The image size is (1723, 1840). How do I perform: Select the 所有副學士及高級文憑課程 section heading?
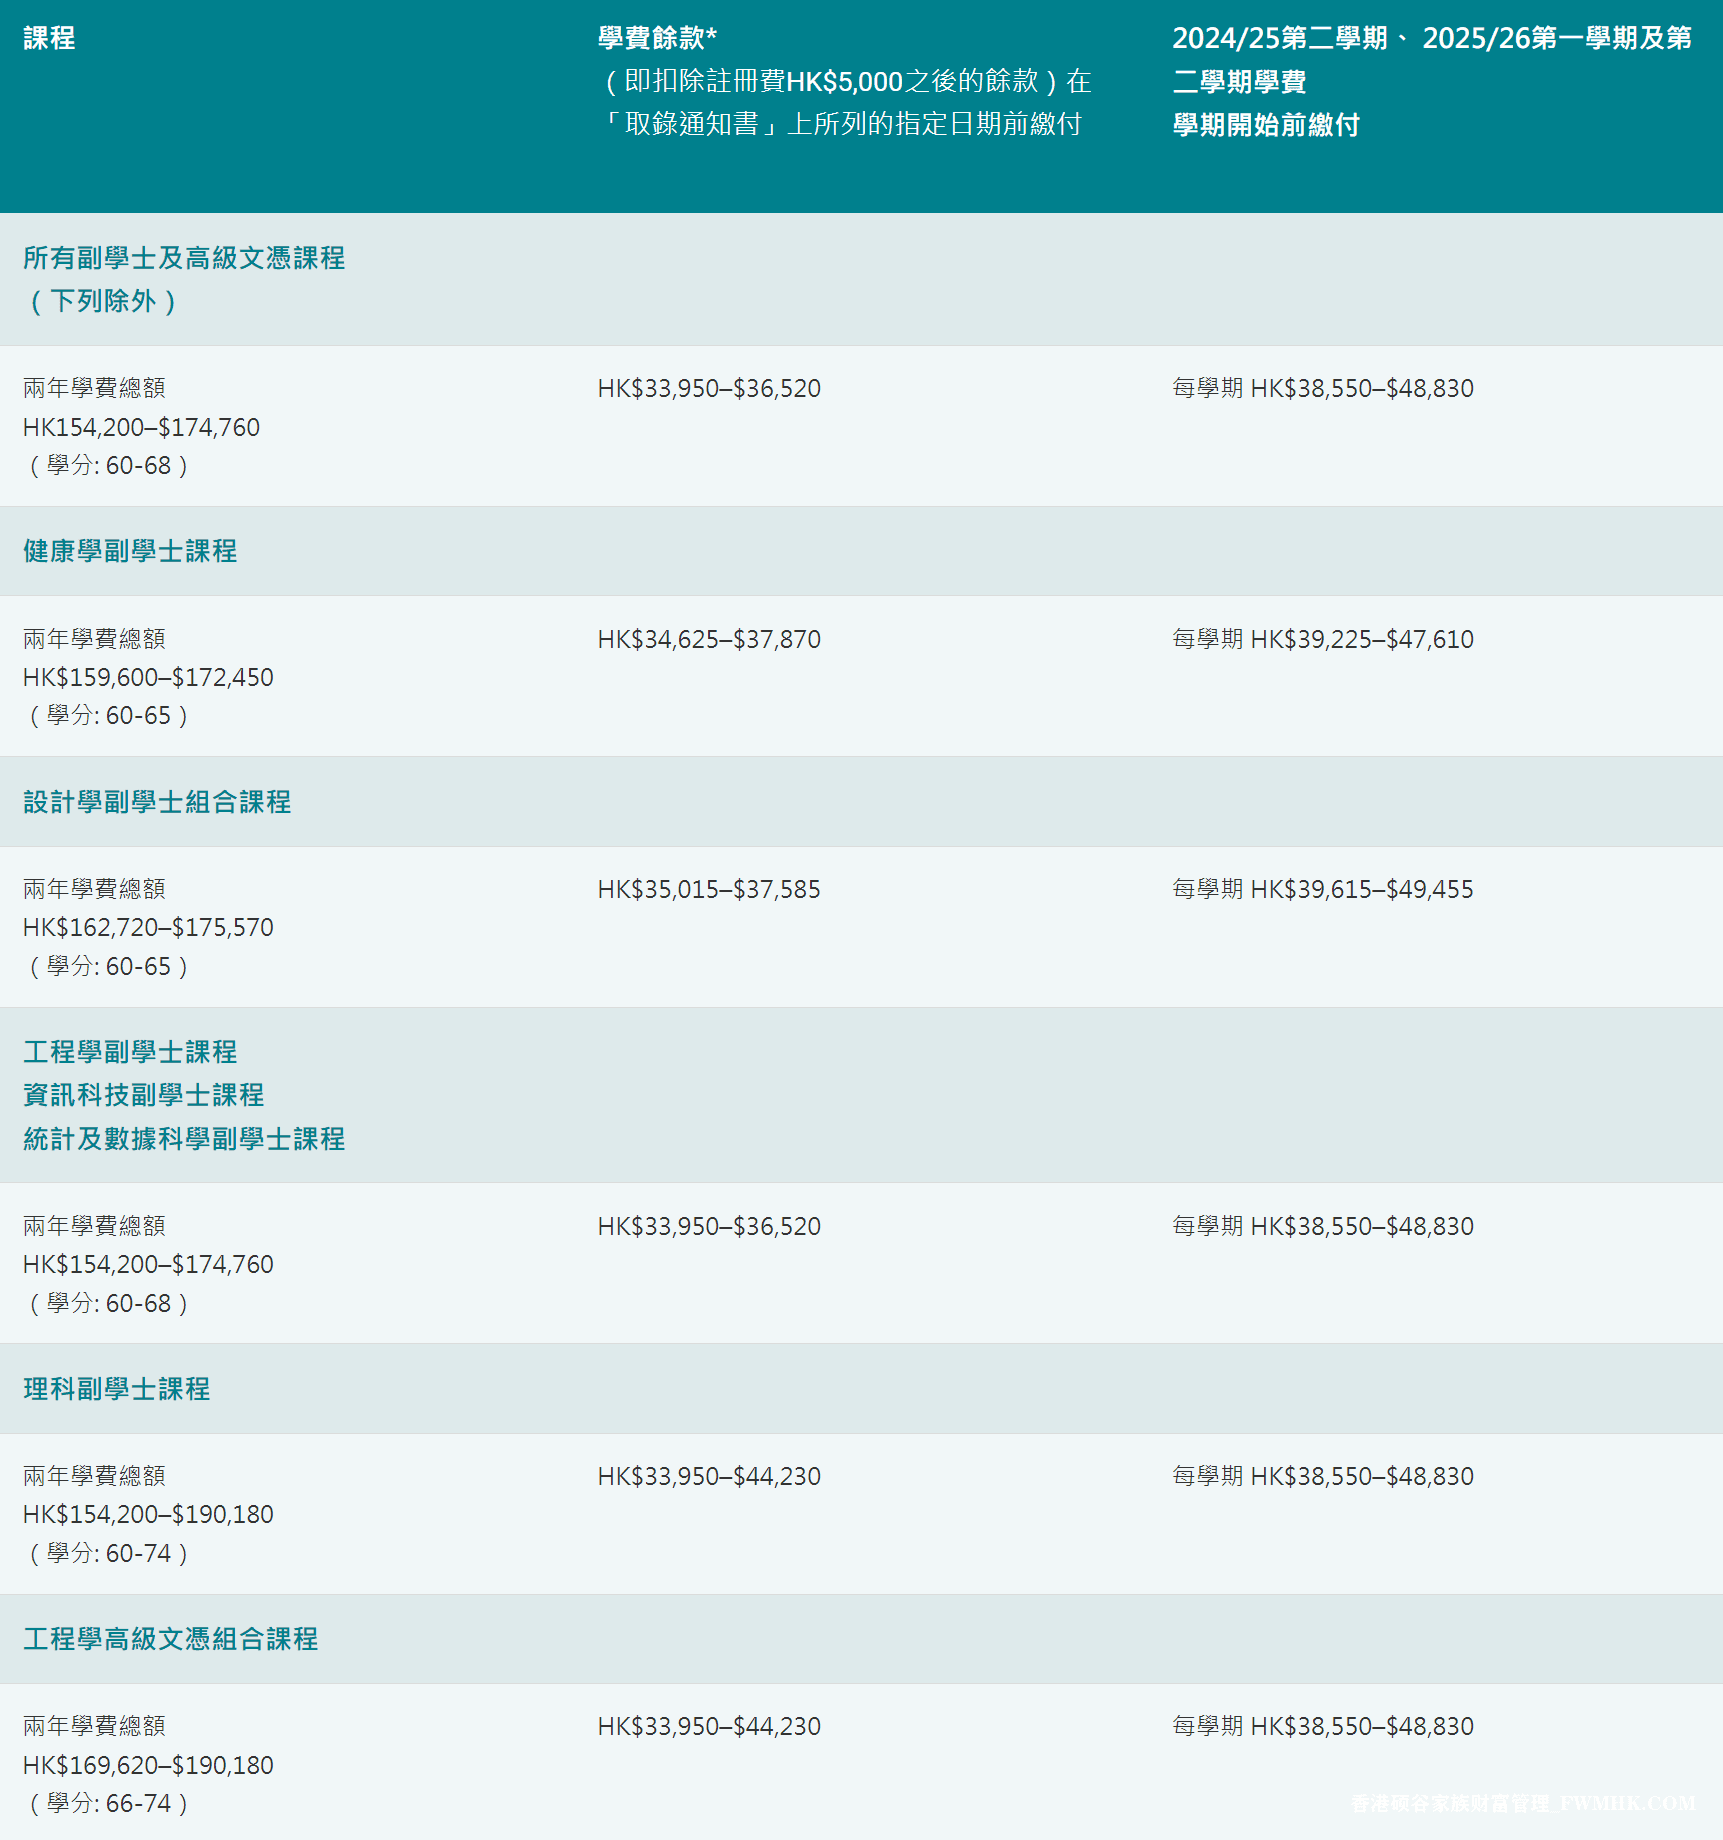(x=184, y=258)
